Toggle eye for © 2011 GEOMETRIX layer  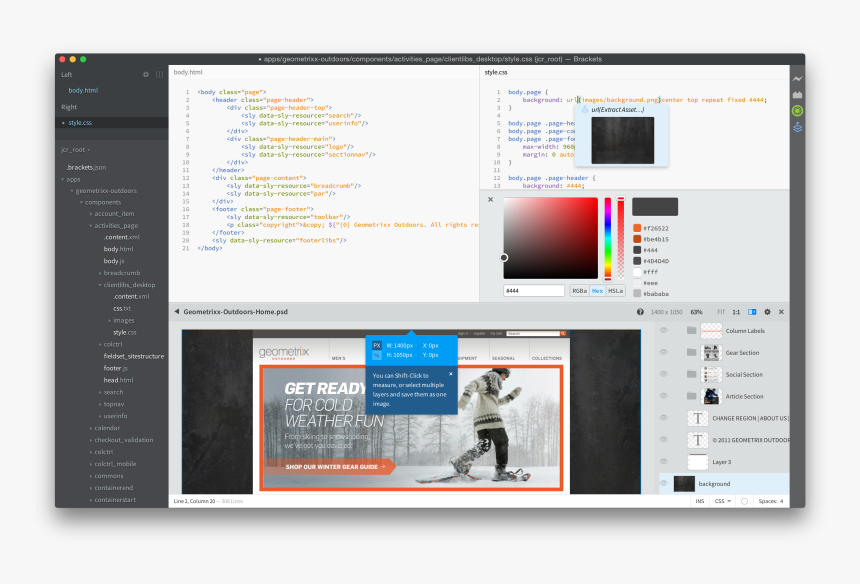[x=664, y=440]
